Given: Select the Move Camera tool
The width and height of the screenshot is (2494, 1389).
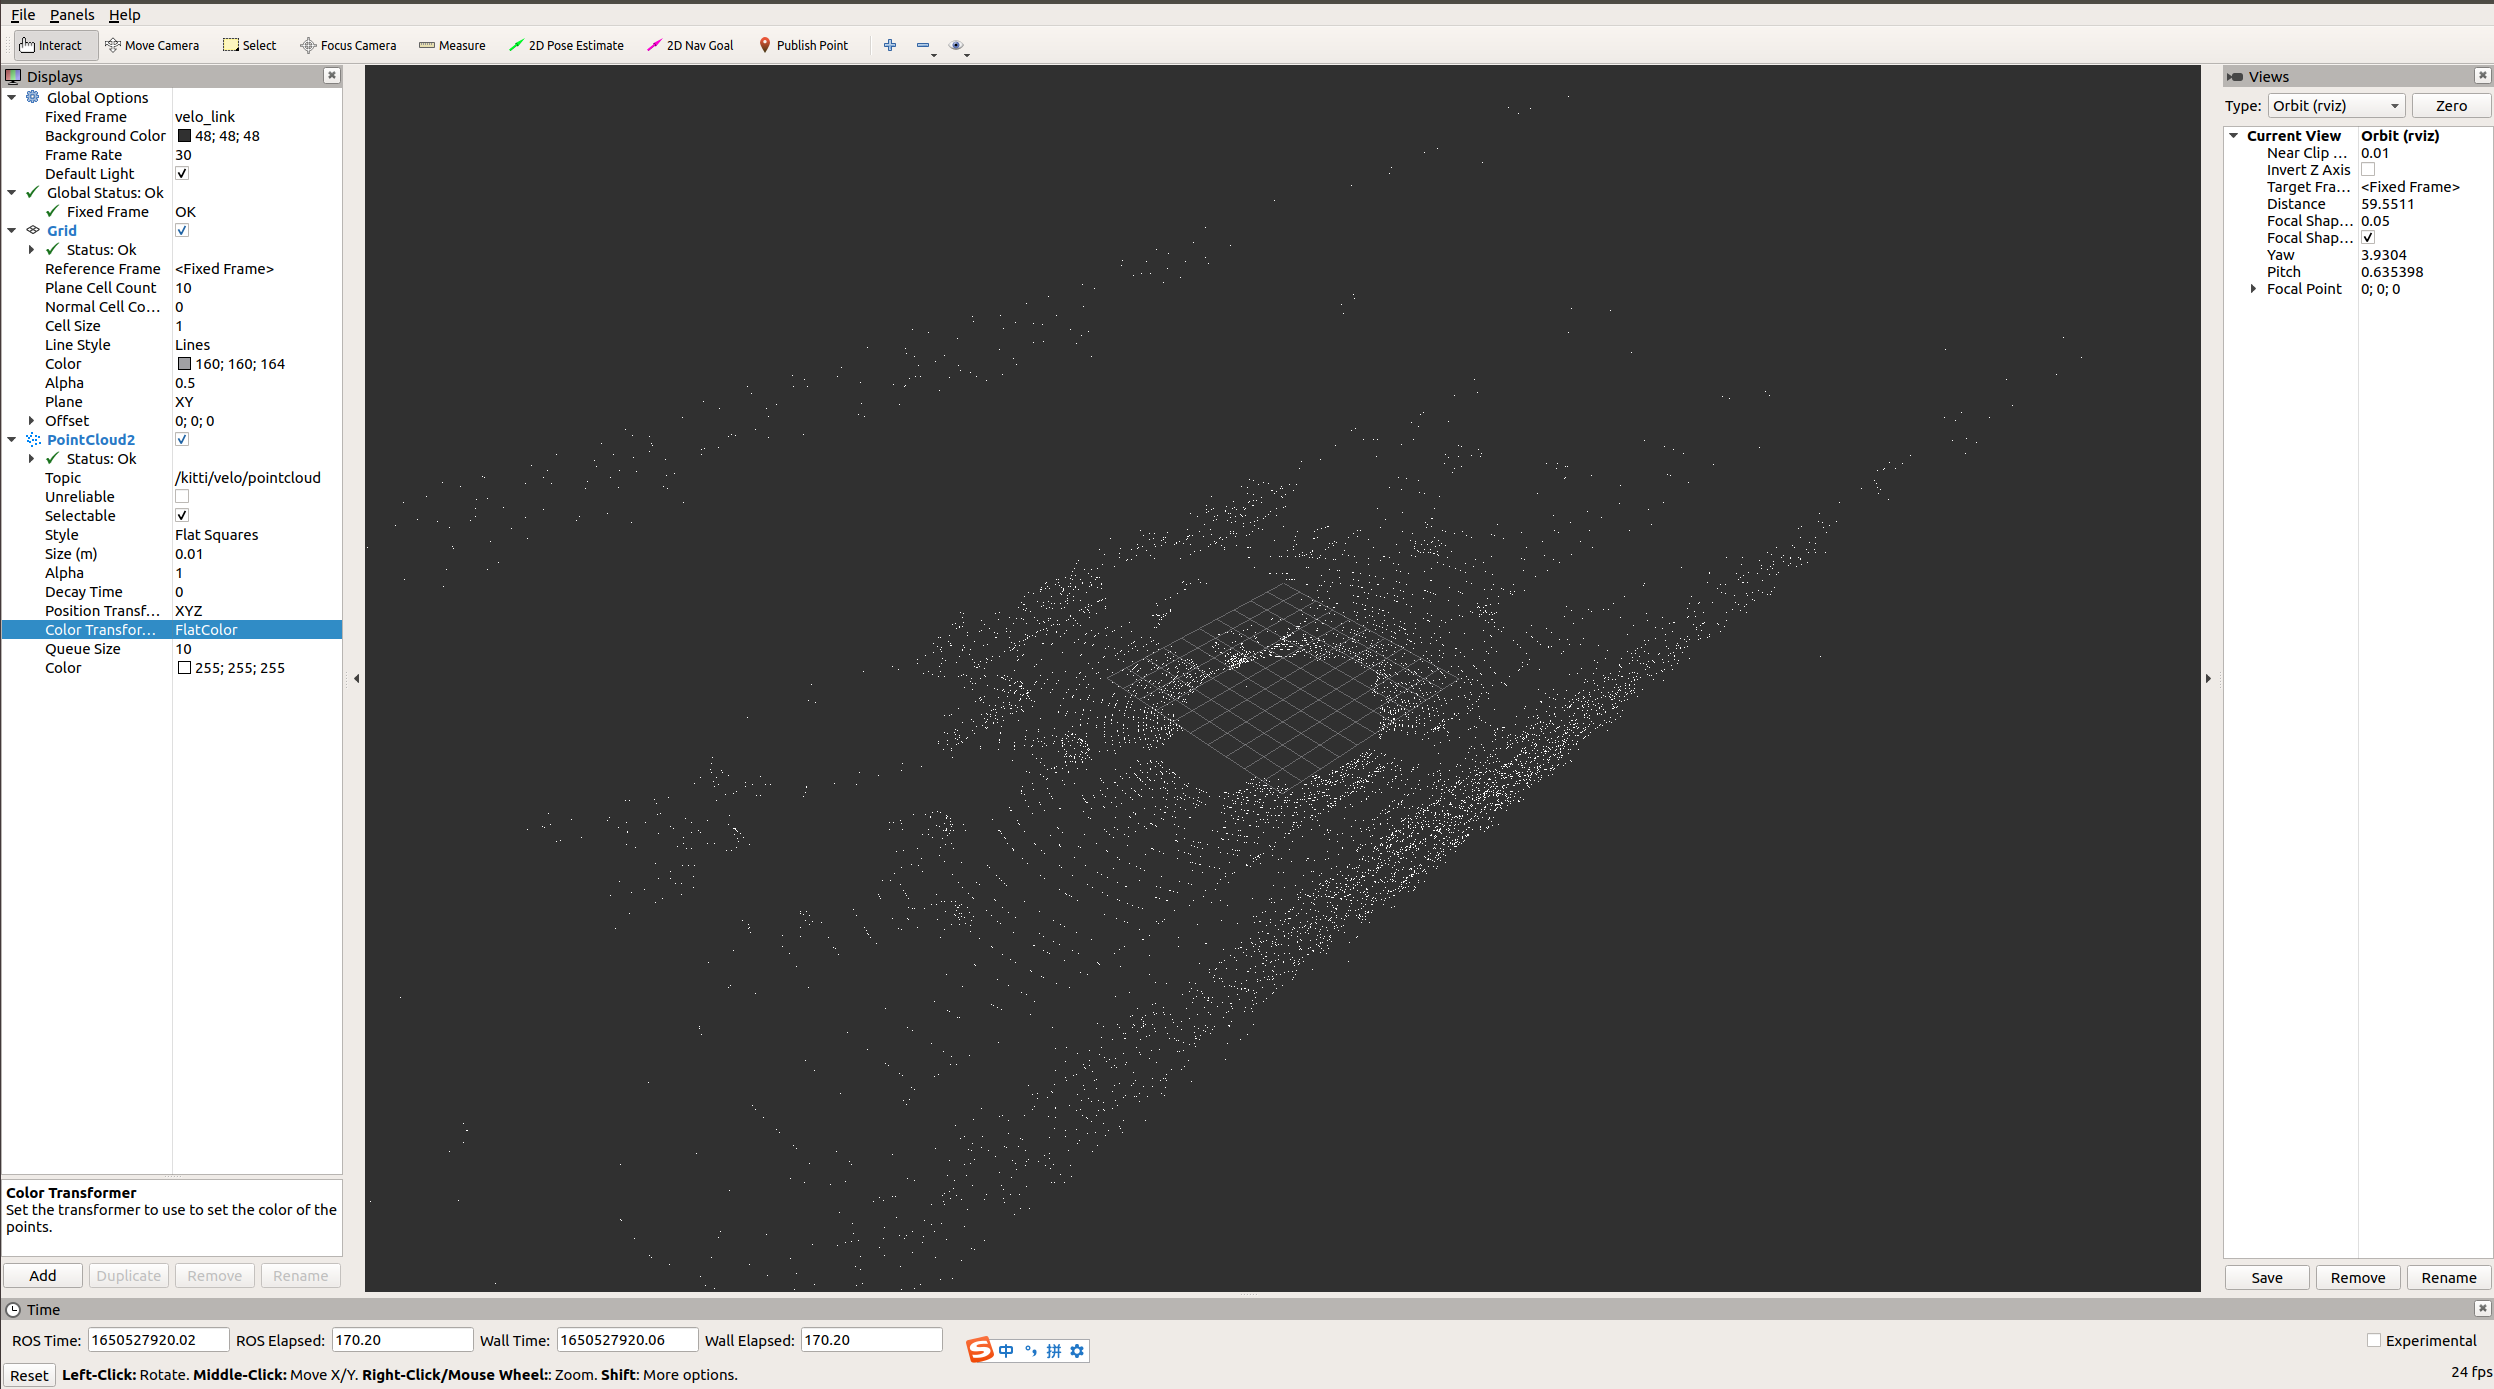Looking at the screenshot, I should (x=152, y=45).
